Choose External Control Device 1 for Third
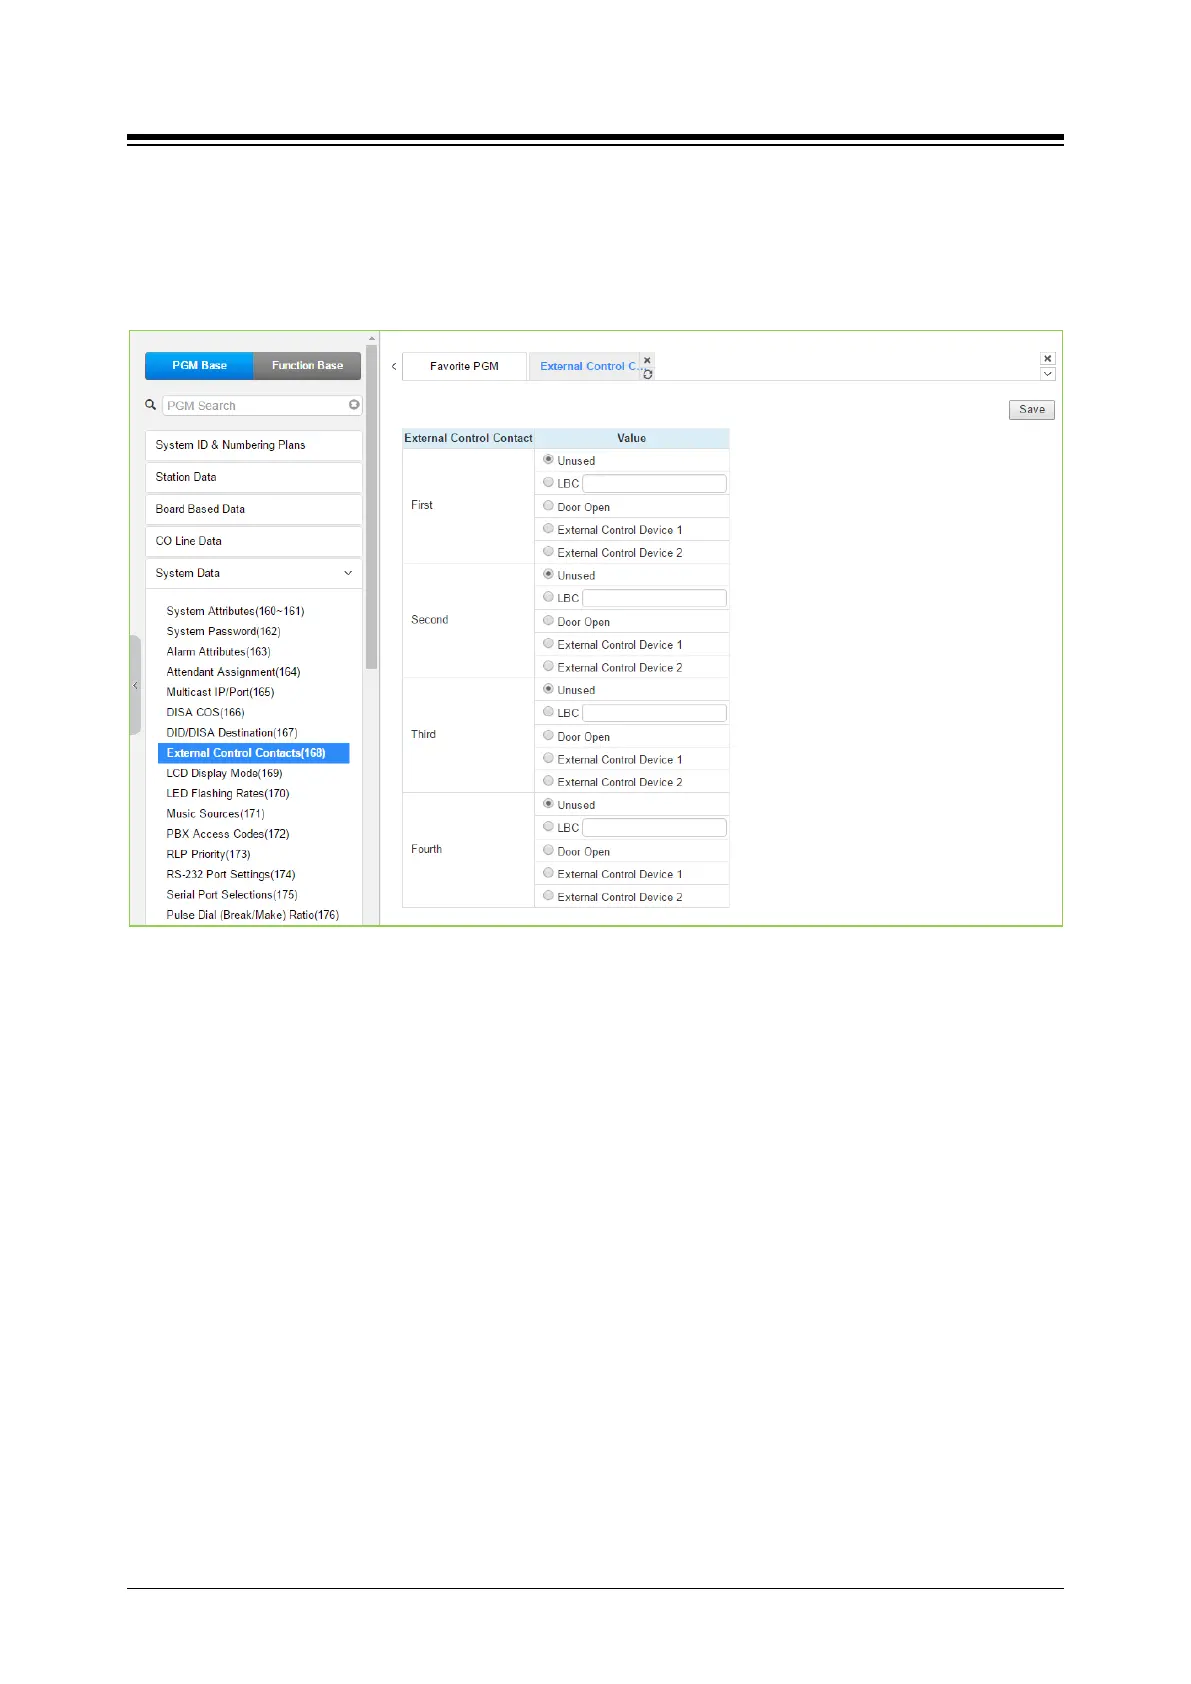The height and width of the screenshot is (1684, 1191). click(x=548, y=758)
